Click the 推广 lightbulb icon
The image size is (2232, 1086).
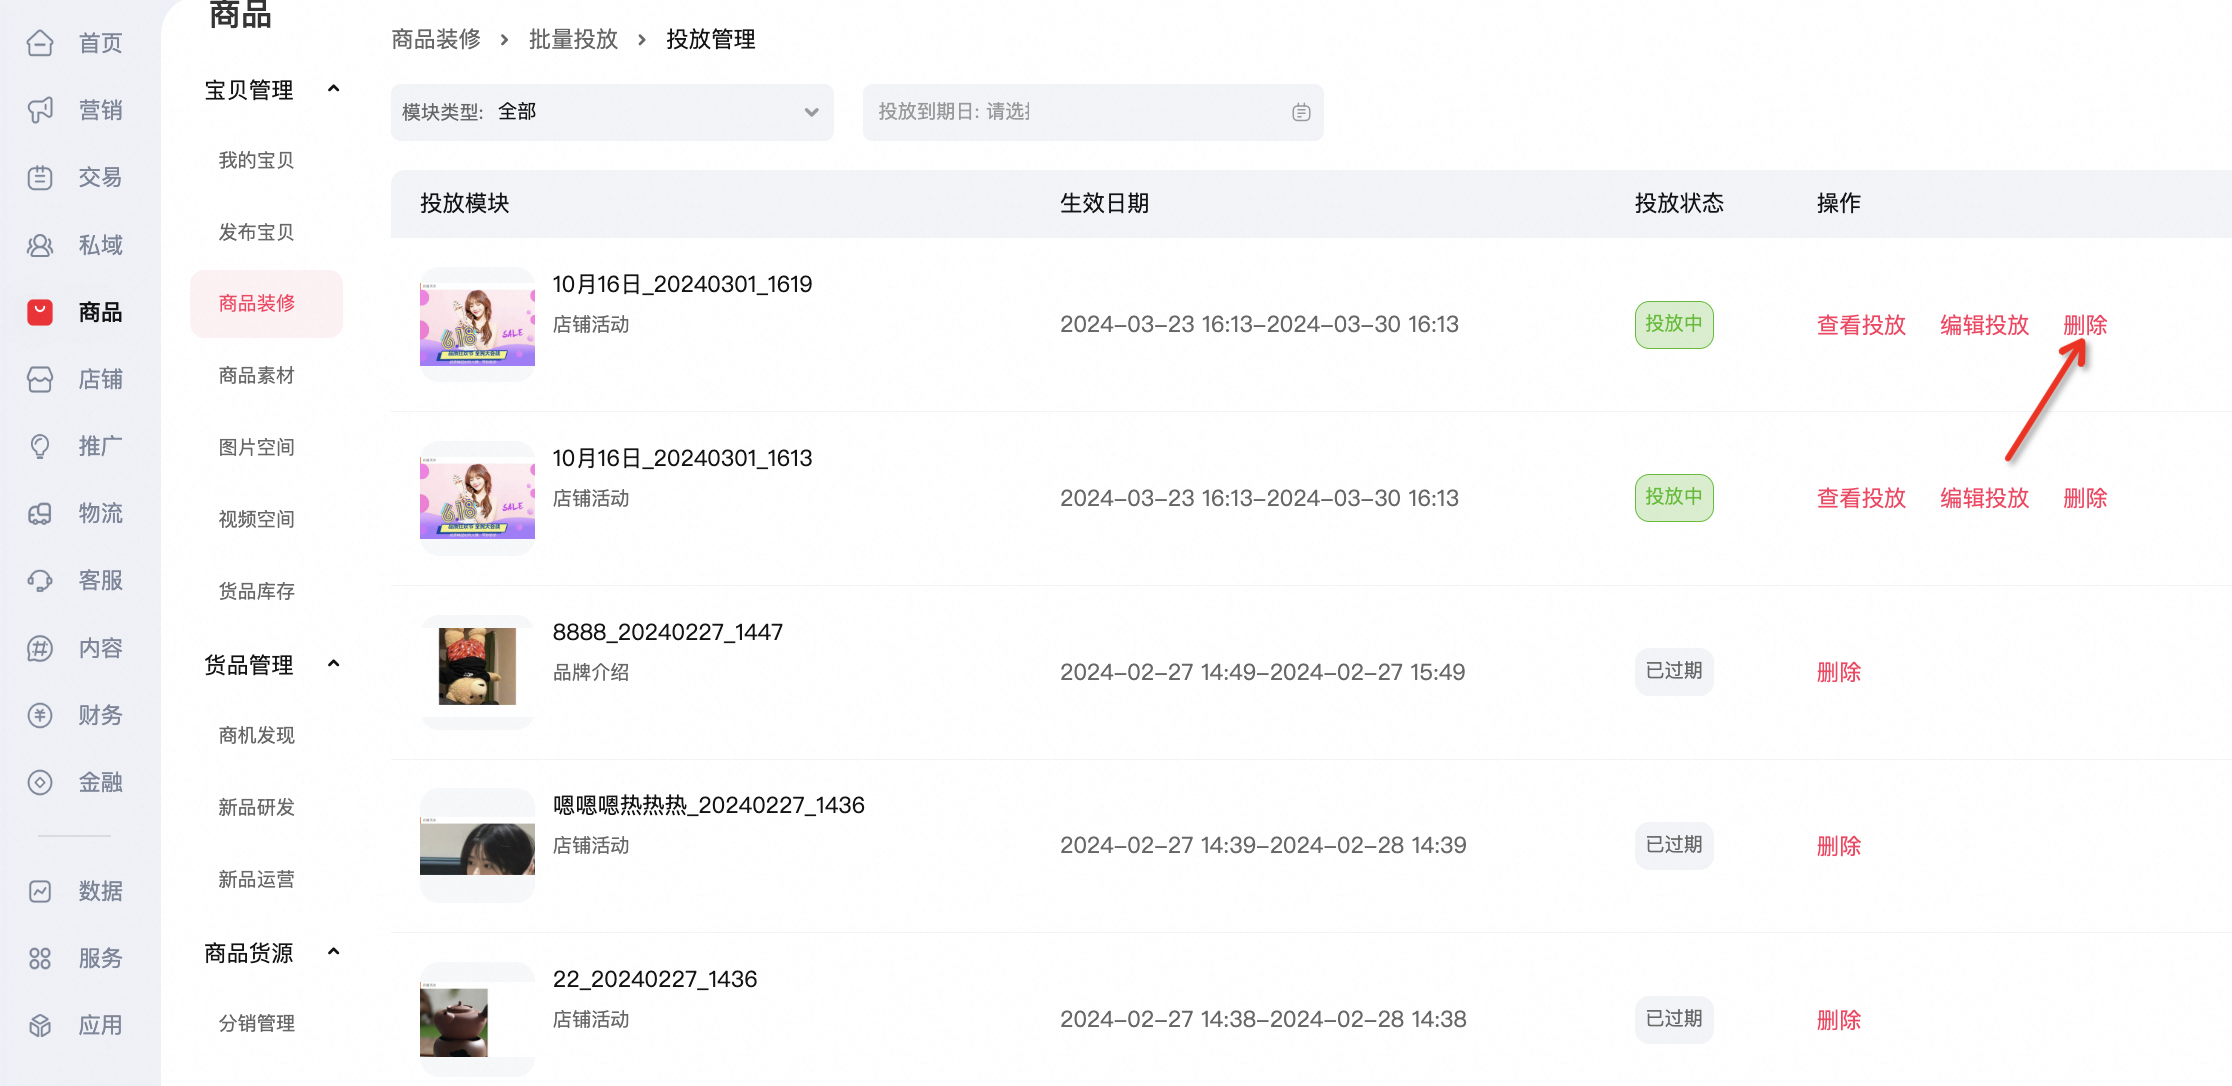(x=40, y=446)
